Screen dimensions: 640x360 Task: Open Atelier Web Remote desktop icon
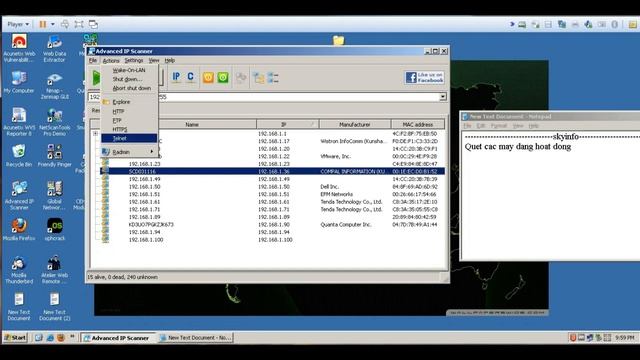tap(54, 269)
